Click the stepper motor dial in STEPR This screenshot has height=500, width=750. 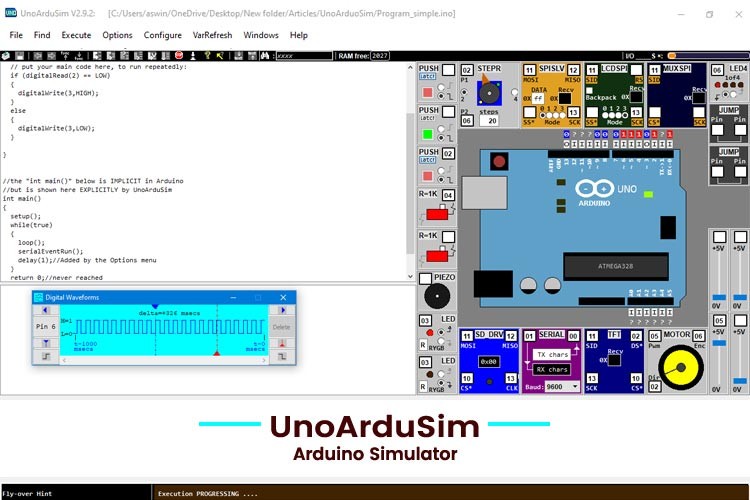[x=489, y=93]
